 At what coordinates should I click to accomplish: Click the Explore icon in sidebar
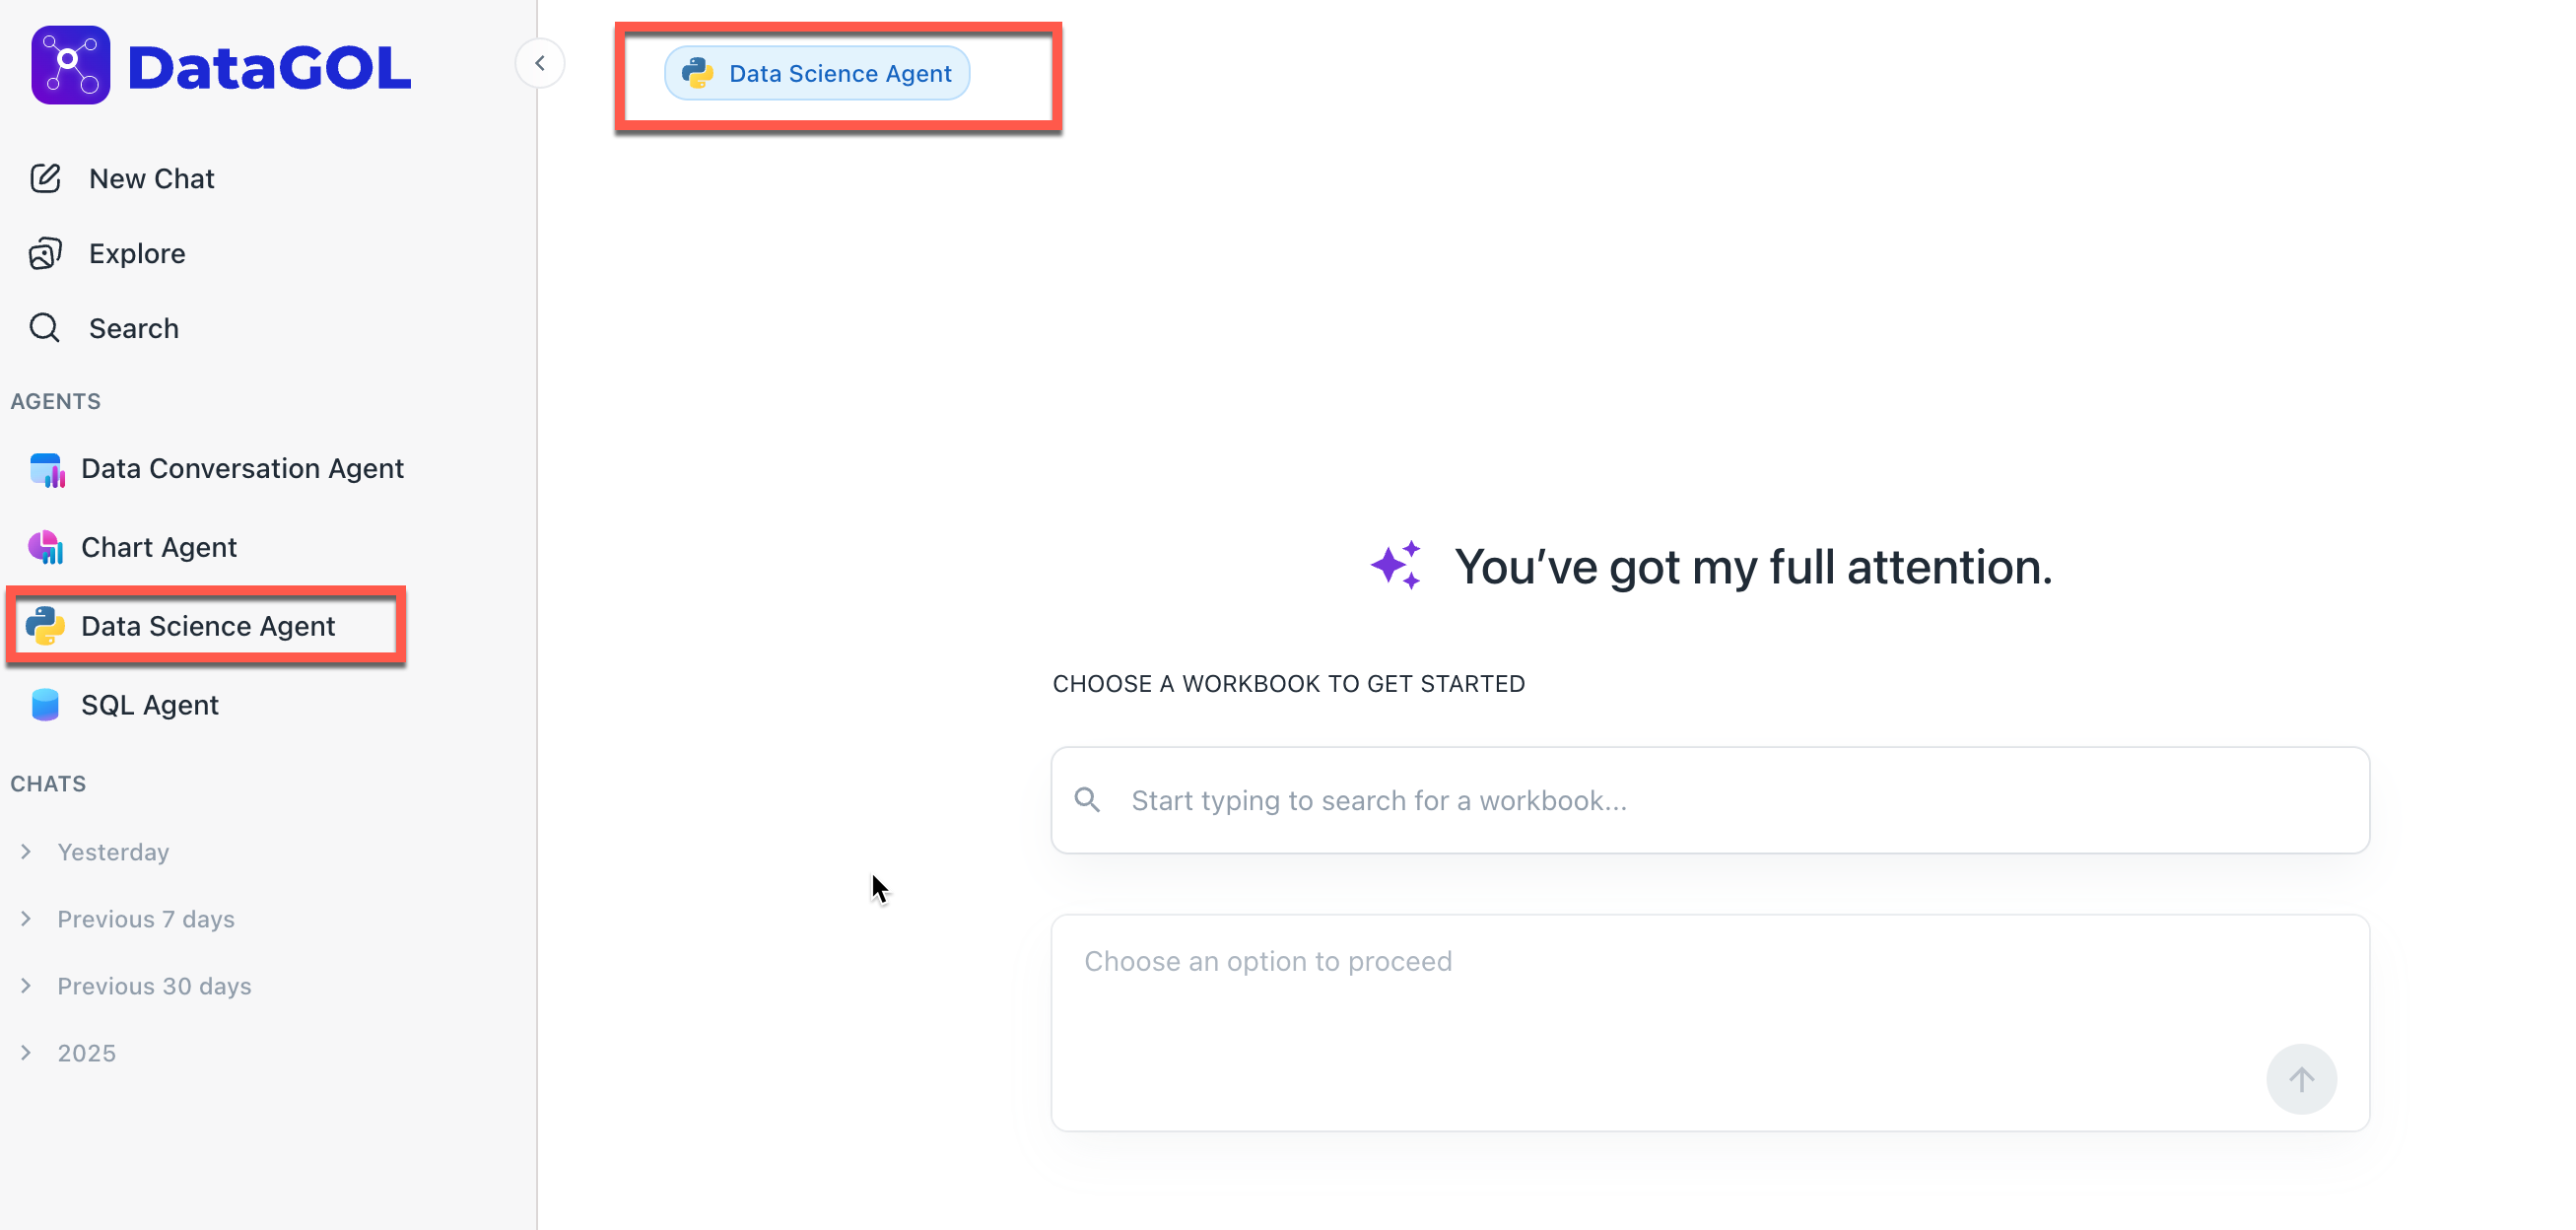tap(45, 254)
